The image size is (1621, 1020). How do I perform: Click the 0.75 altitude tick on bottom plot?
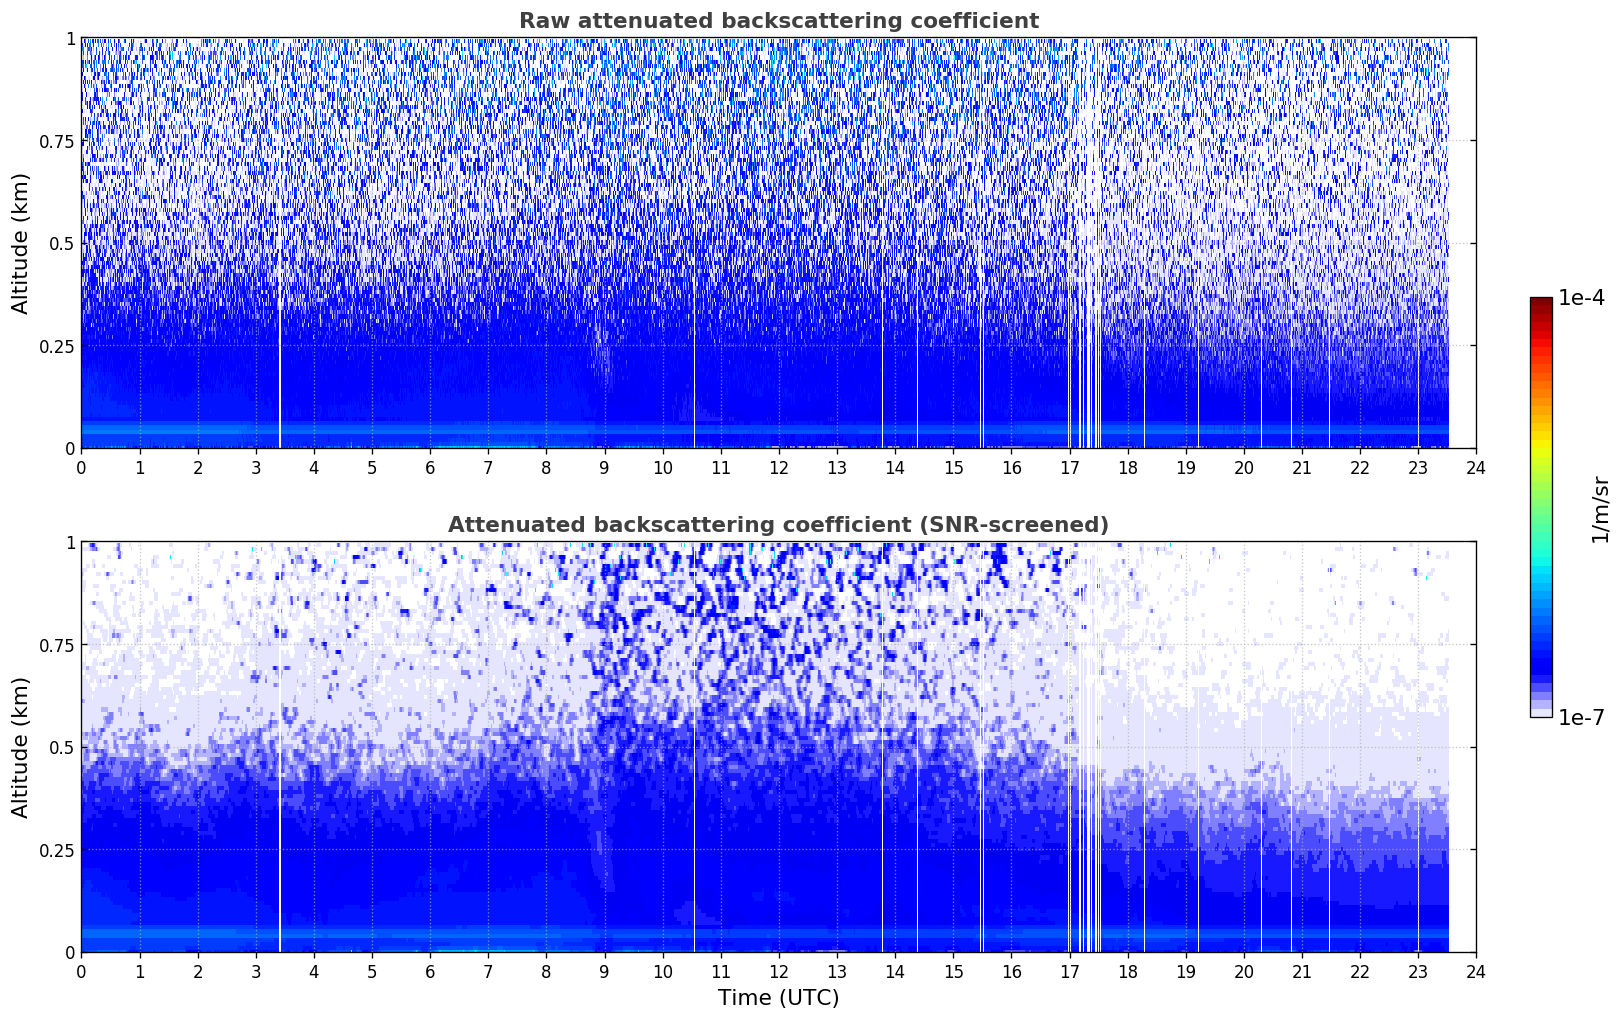(x=54, y=645)
